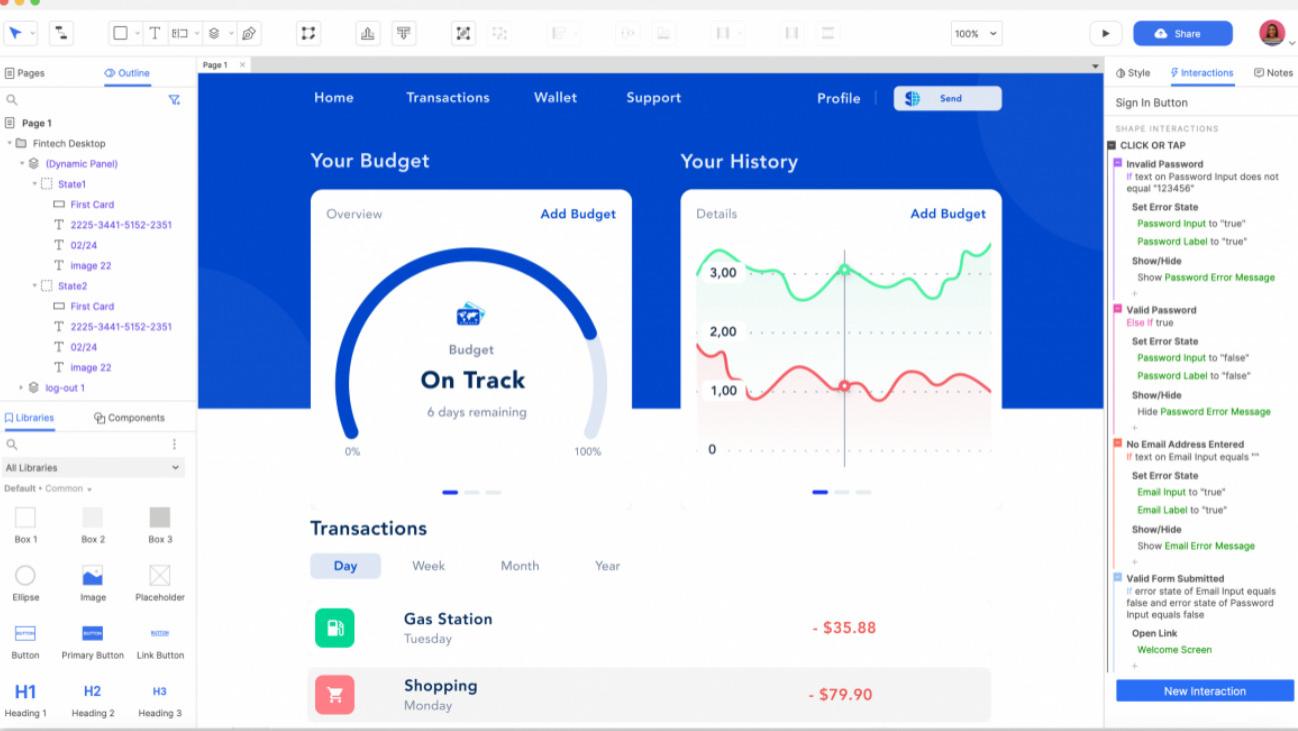Choose the connector tool in toolbar
This screenshot has width=1298, height=731.
click(x=61, y=33)
